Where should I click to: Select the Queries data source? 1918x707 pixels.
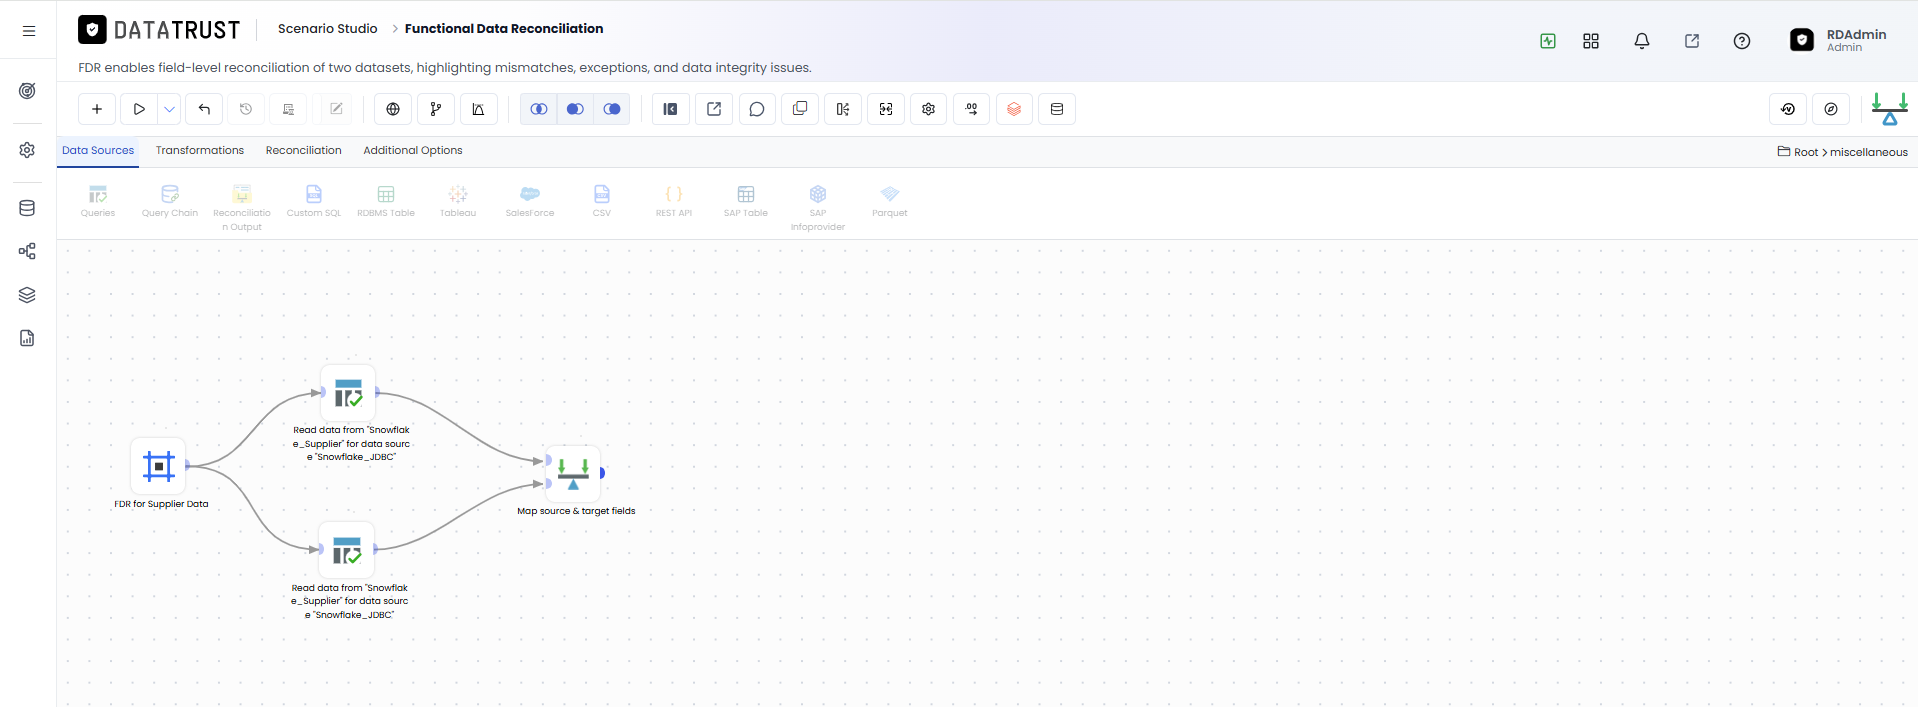pyautogui.click(x=98, y=200)
